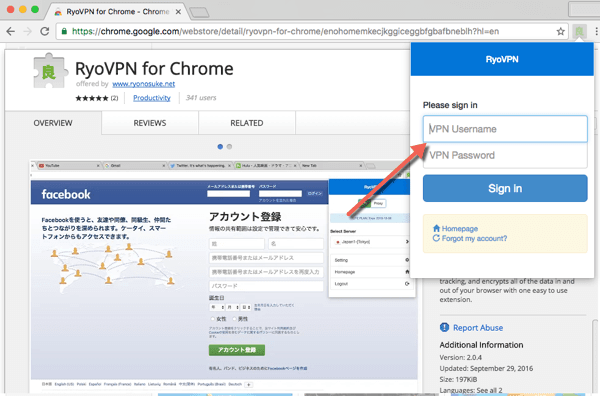Click the Report Abuse link
The width and height of the screenshot is (600, 396).
(x=478, y=328)
